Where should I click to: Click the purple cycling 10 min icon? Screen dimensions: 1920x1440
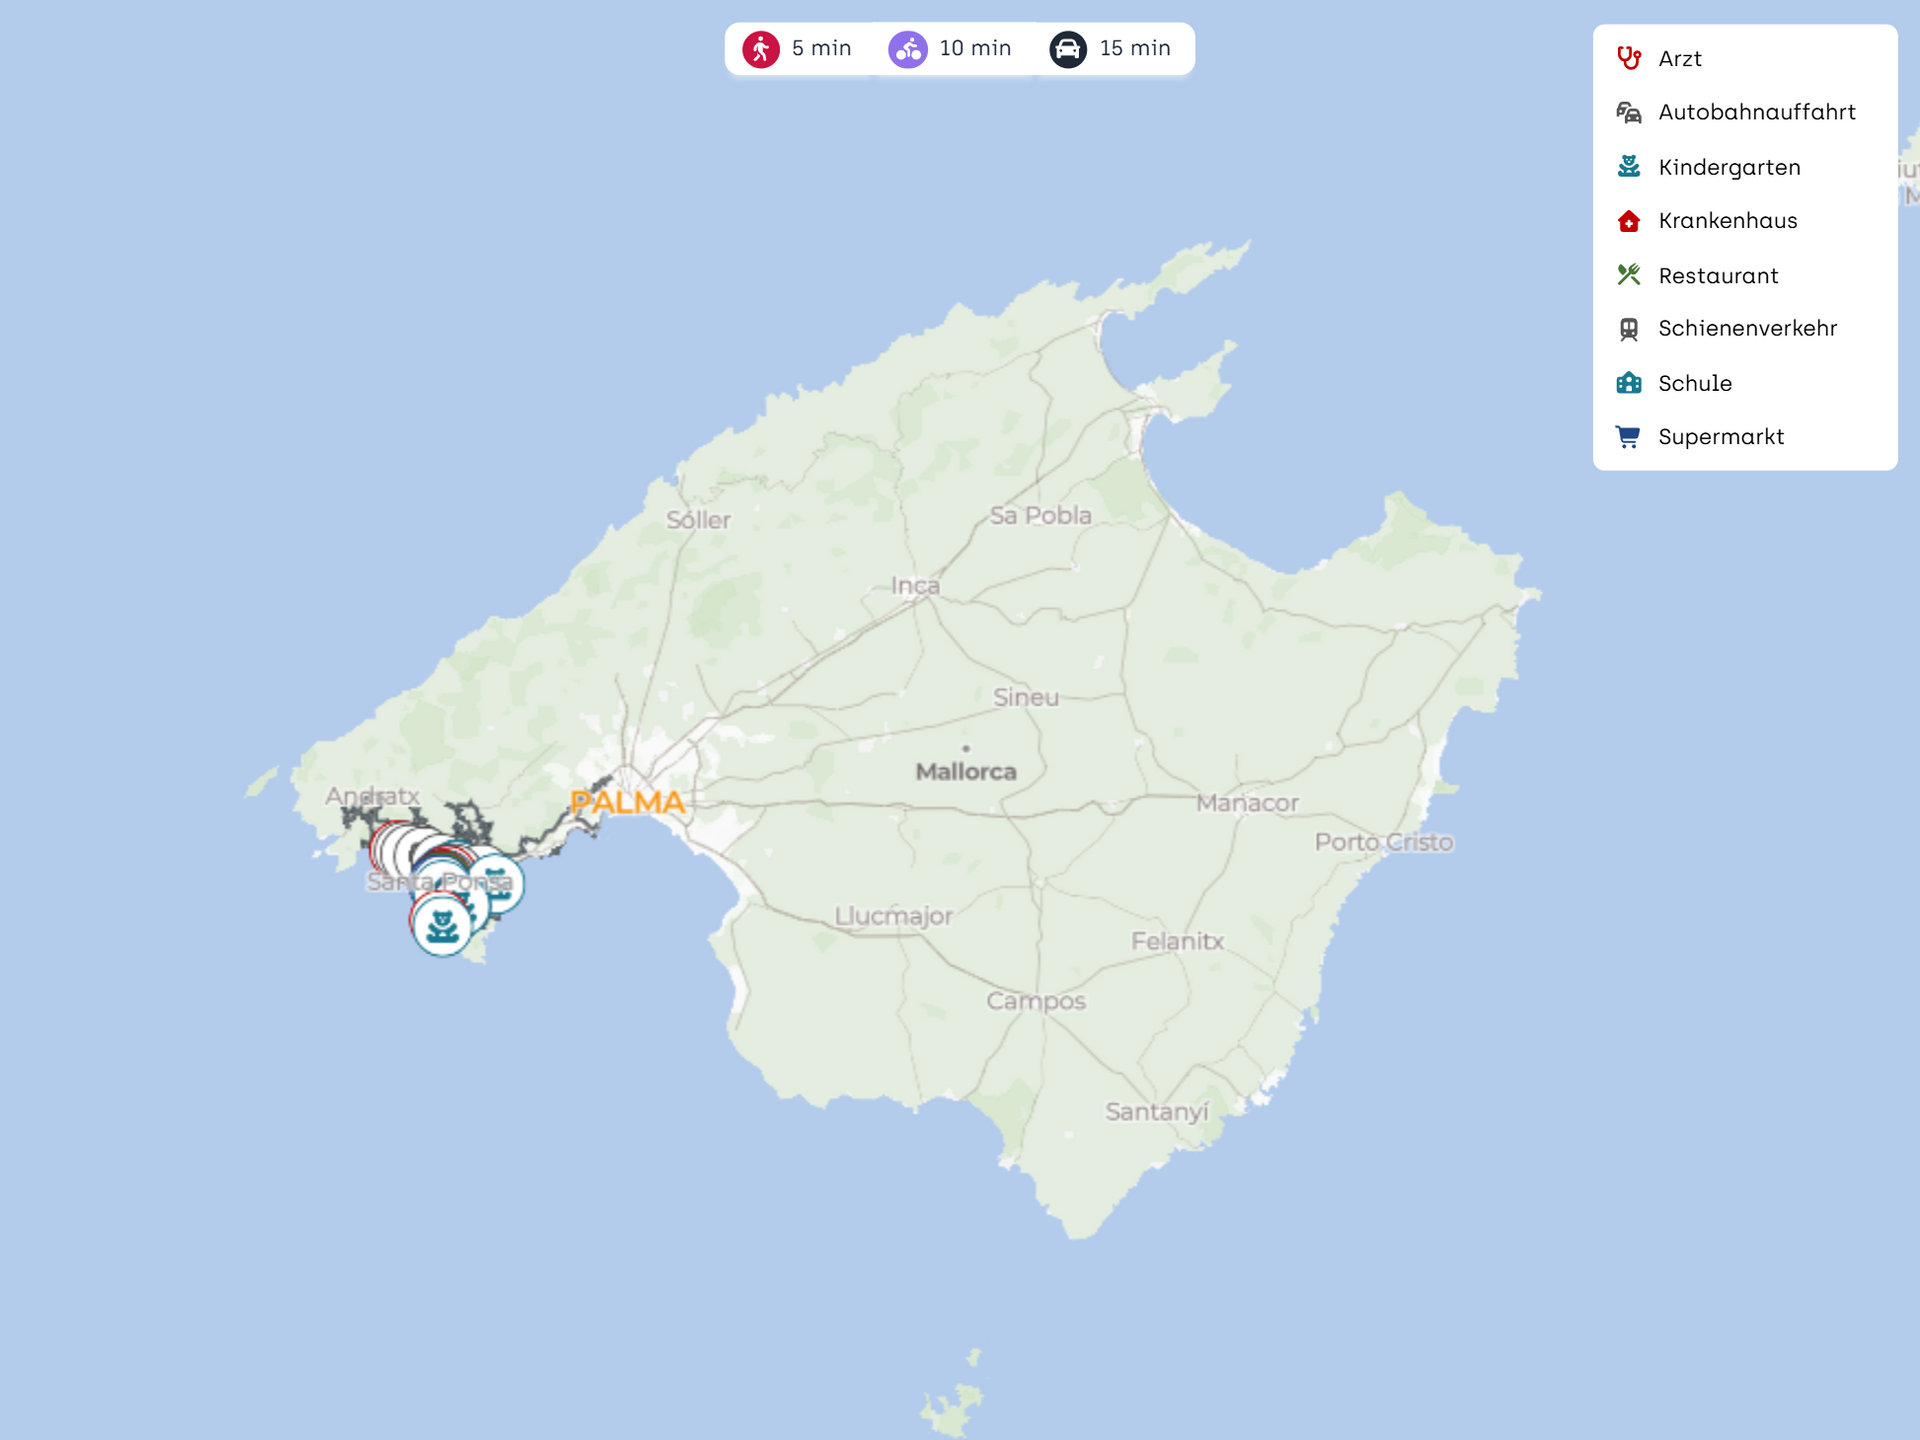pyautogui.click(x=908, y=49)
